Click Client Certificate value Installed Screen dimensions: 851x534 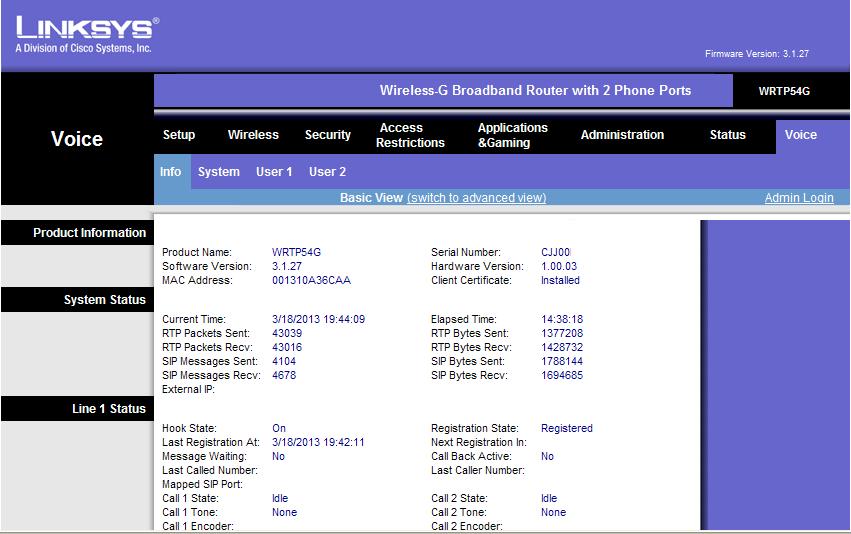pos(560,281)
